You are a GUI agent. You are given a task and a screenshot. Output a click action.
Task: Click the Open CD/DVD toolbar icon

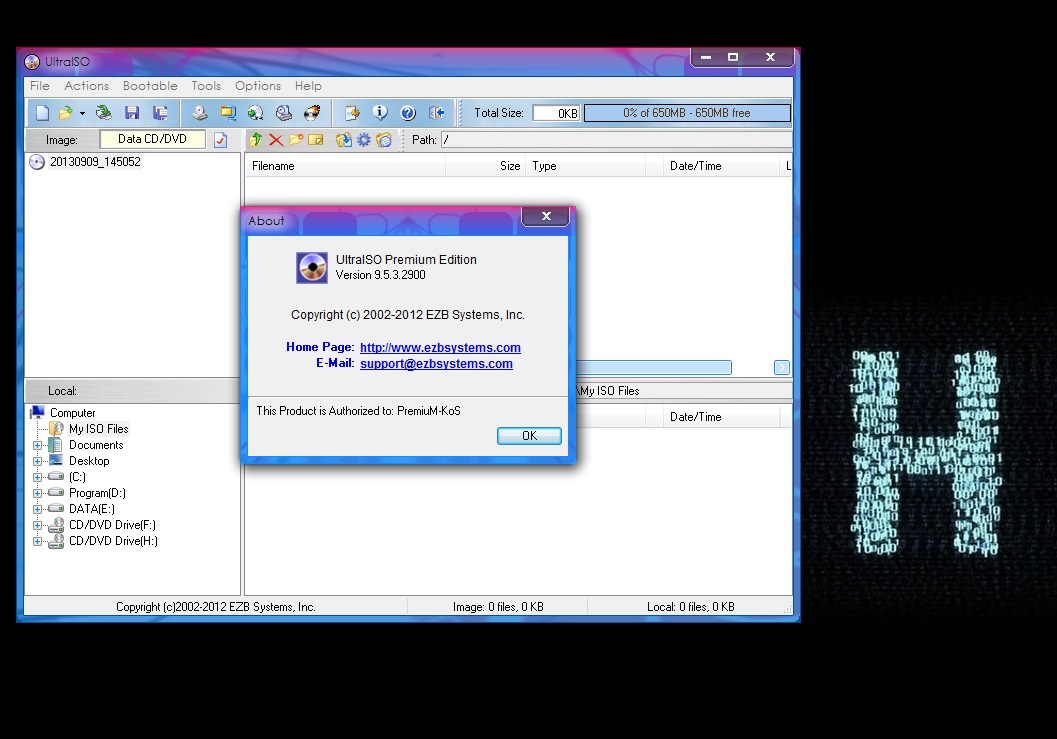click(x=104, y=113)
